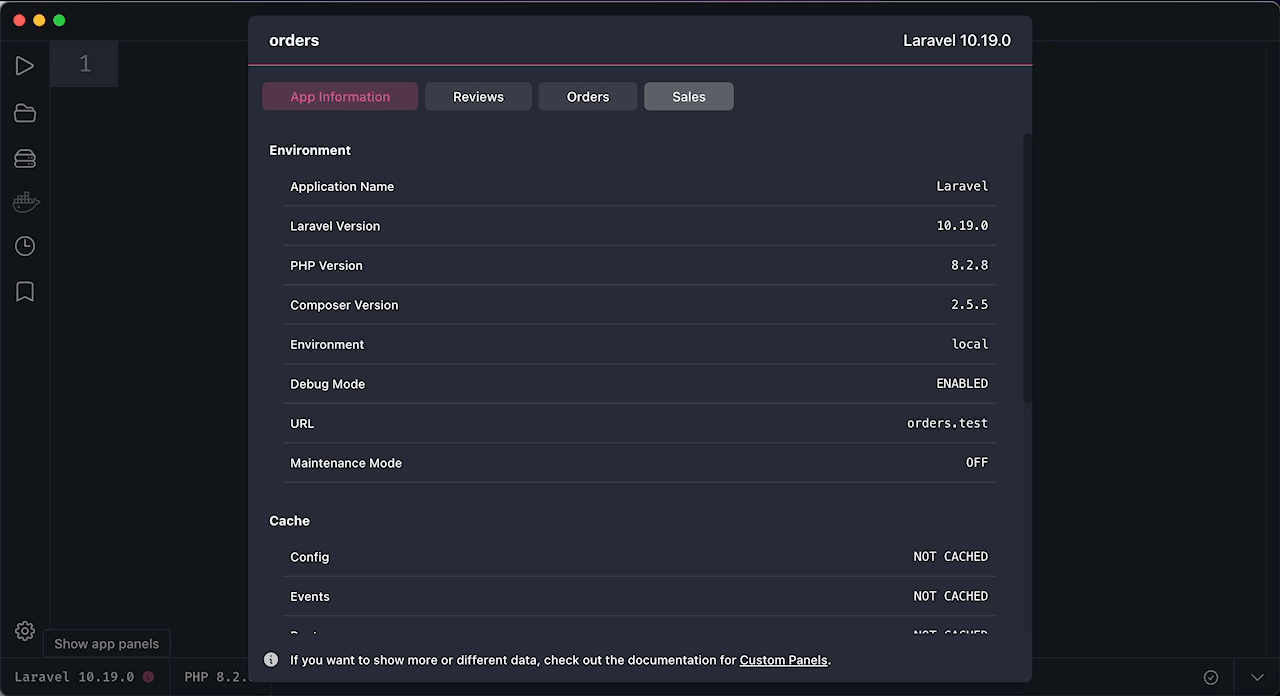This screenshot has width=1280, height=696.
Task: Click the Config row NOT CACHED value
Action: point(950,556)
